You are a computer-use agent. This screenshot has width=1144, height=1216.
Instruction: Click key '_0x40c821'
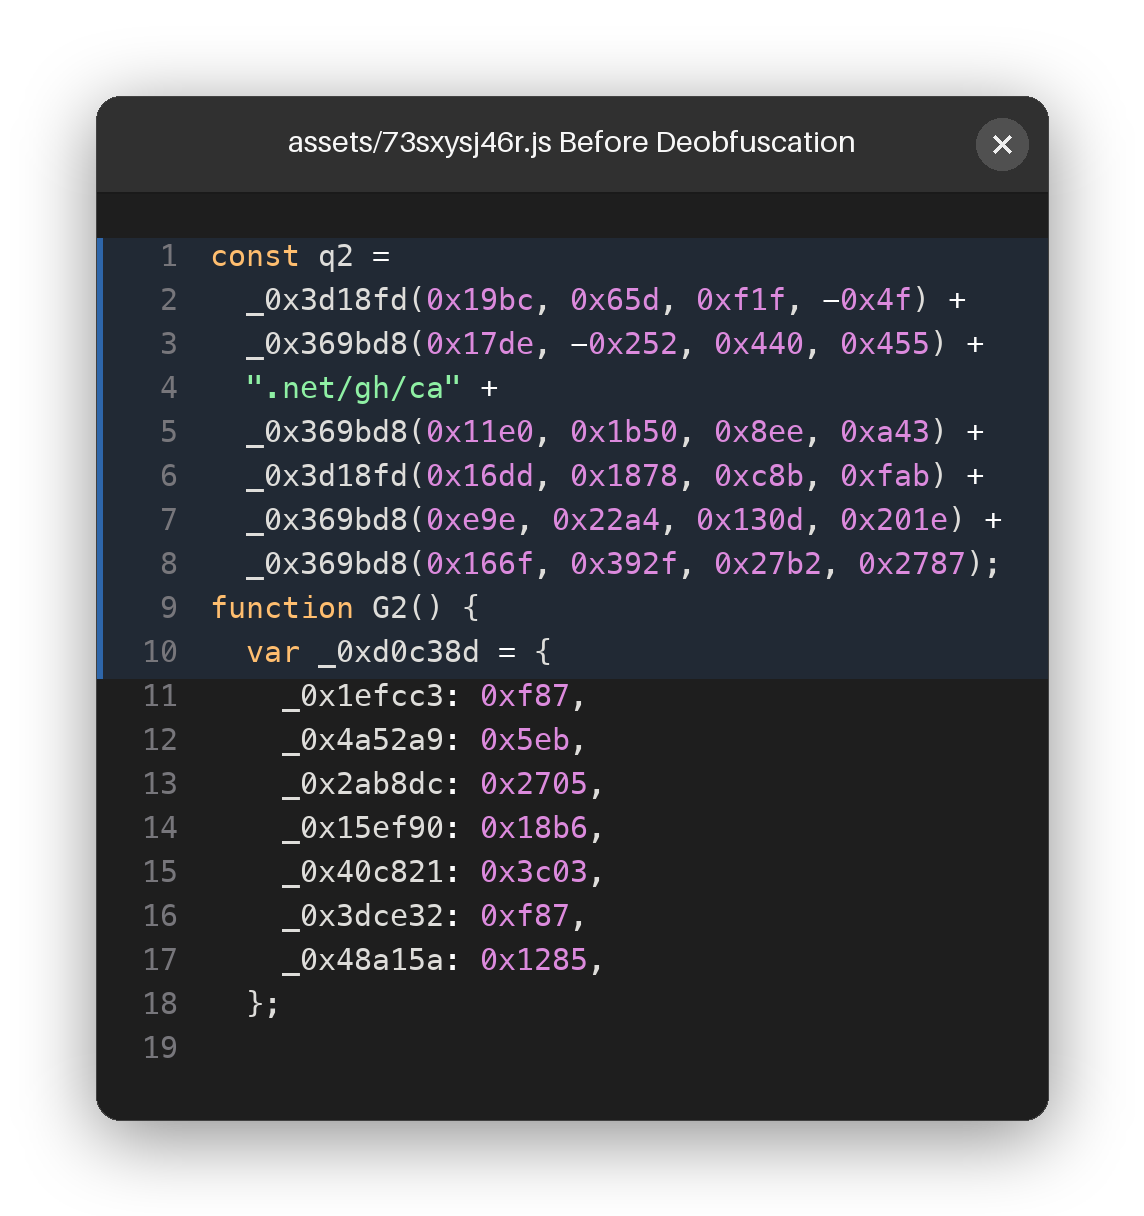point(363,872)
